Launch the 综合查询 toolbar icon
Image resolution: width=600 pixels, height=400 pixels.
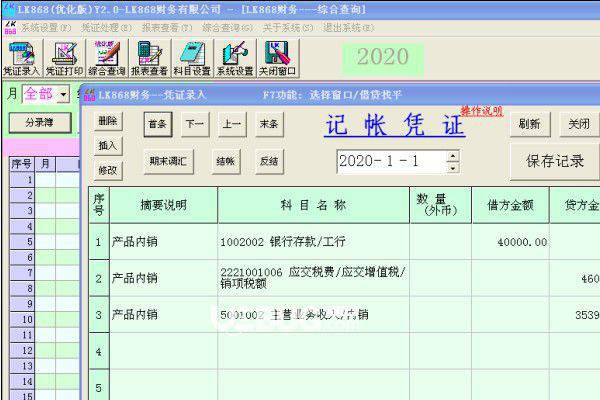[x=107, y=58]
